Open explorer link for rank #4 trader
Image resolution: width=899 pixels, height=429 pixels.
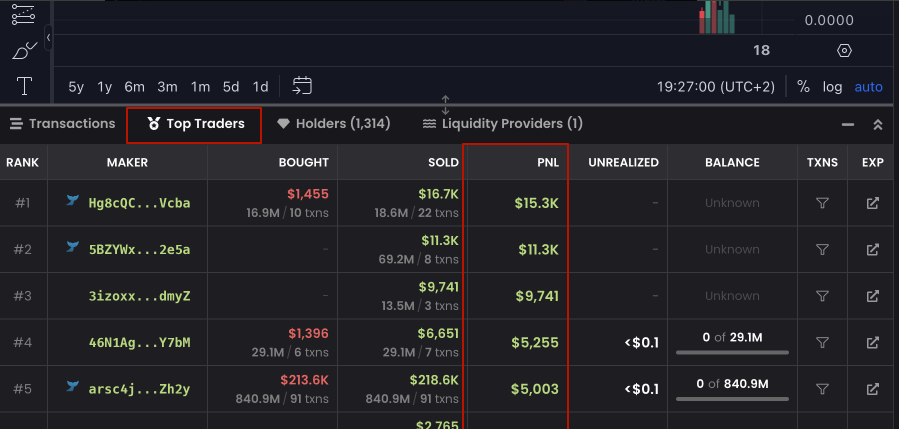tap(873, 343)
